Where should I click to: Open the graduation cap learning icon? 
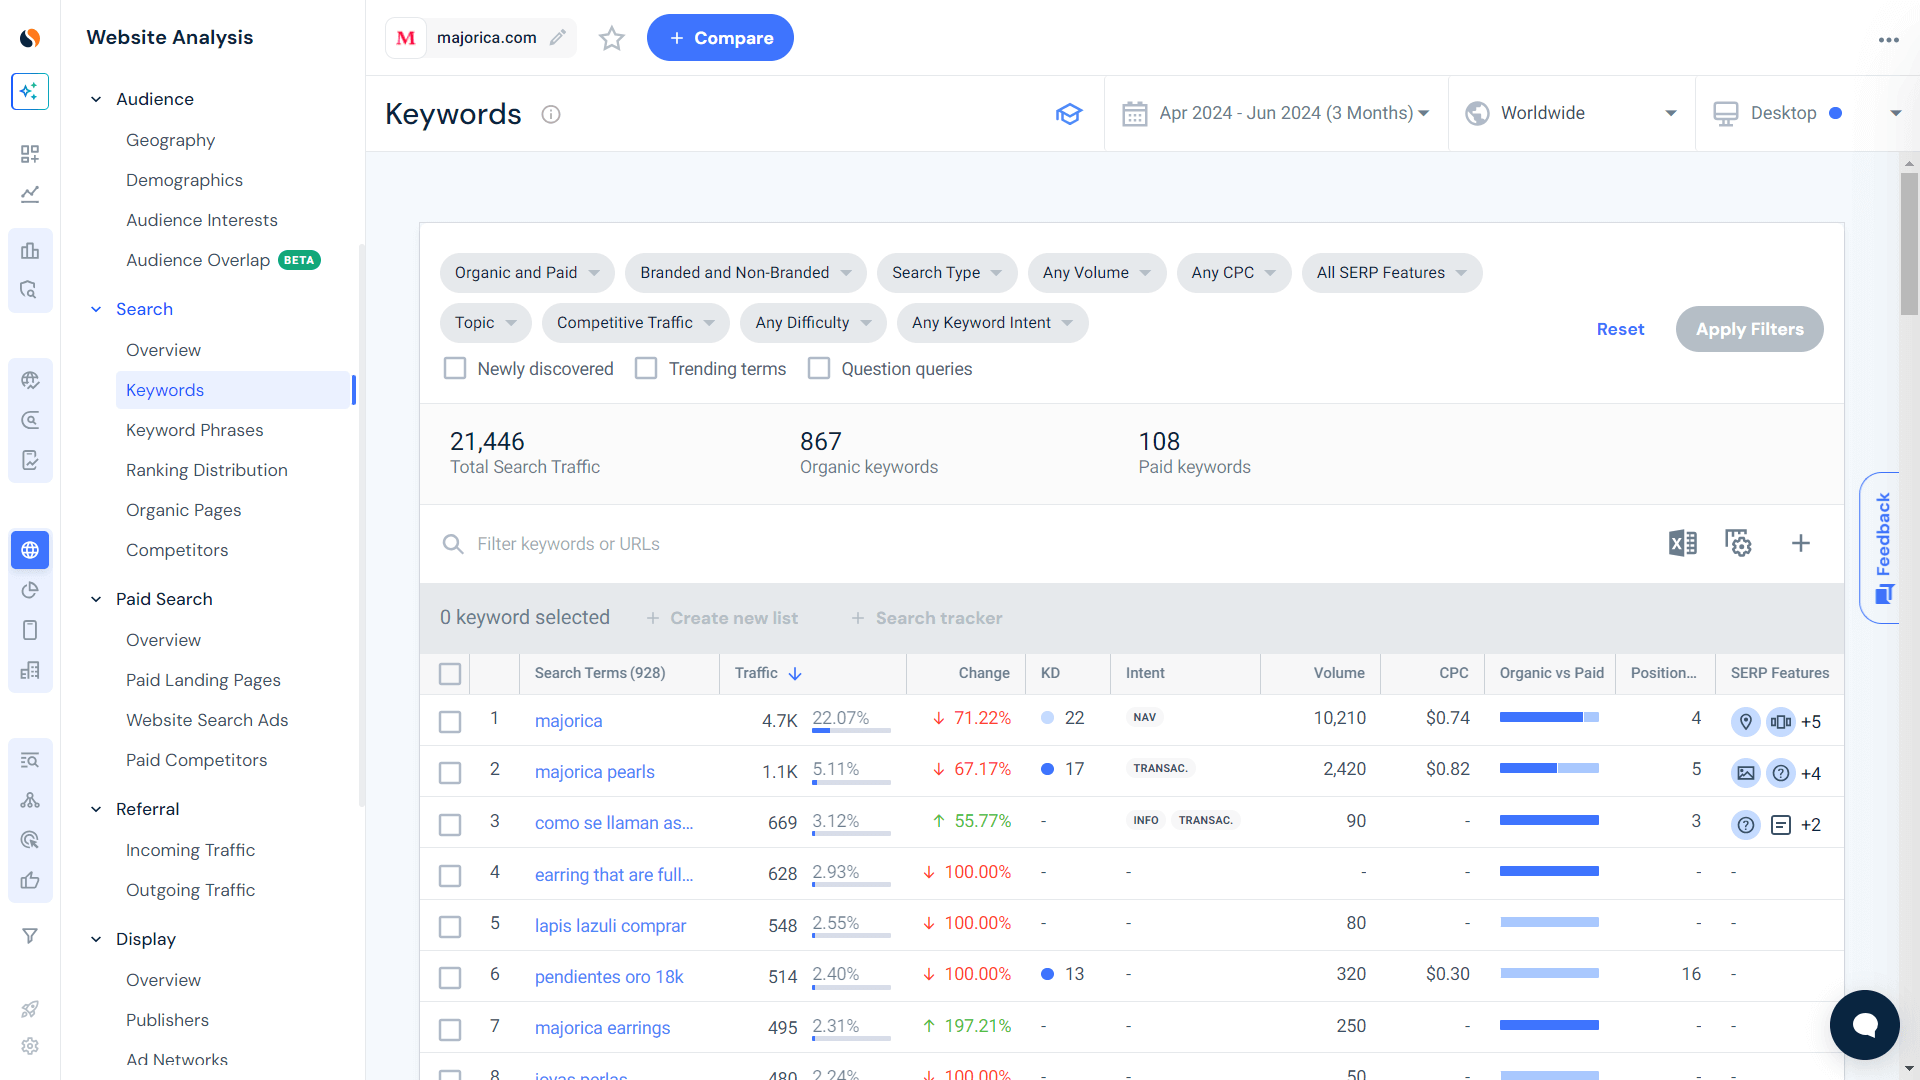click(x=1069, y=114)
